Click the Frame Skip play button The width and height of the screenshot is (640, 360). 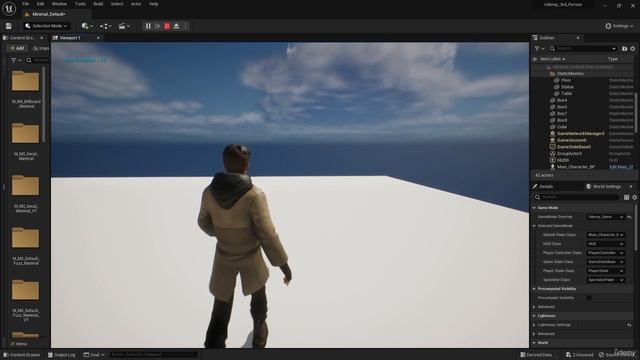[x=158, y=26]
